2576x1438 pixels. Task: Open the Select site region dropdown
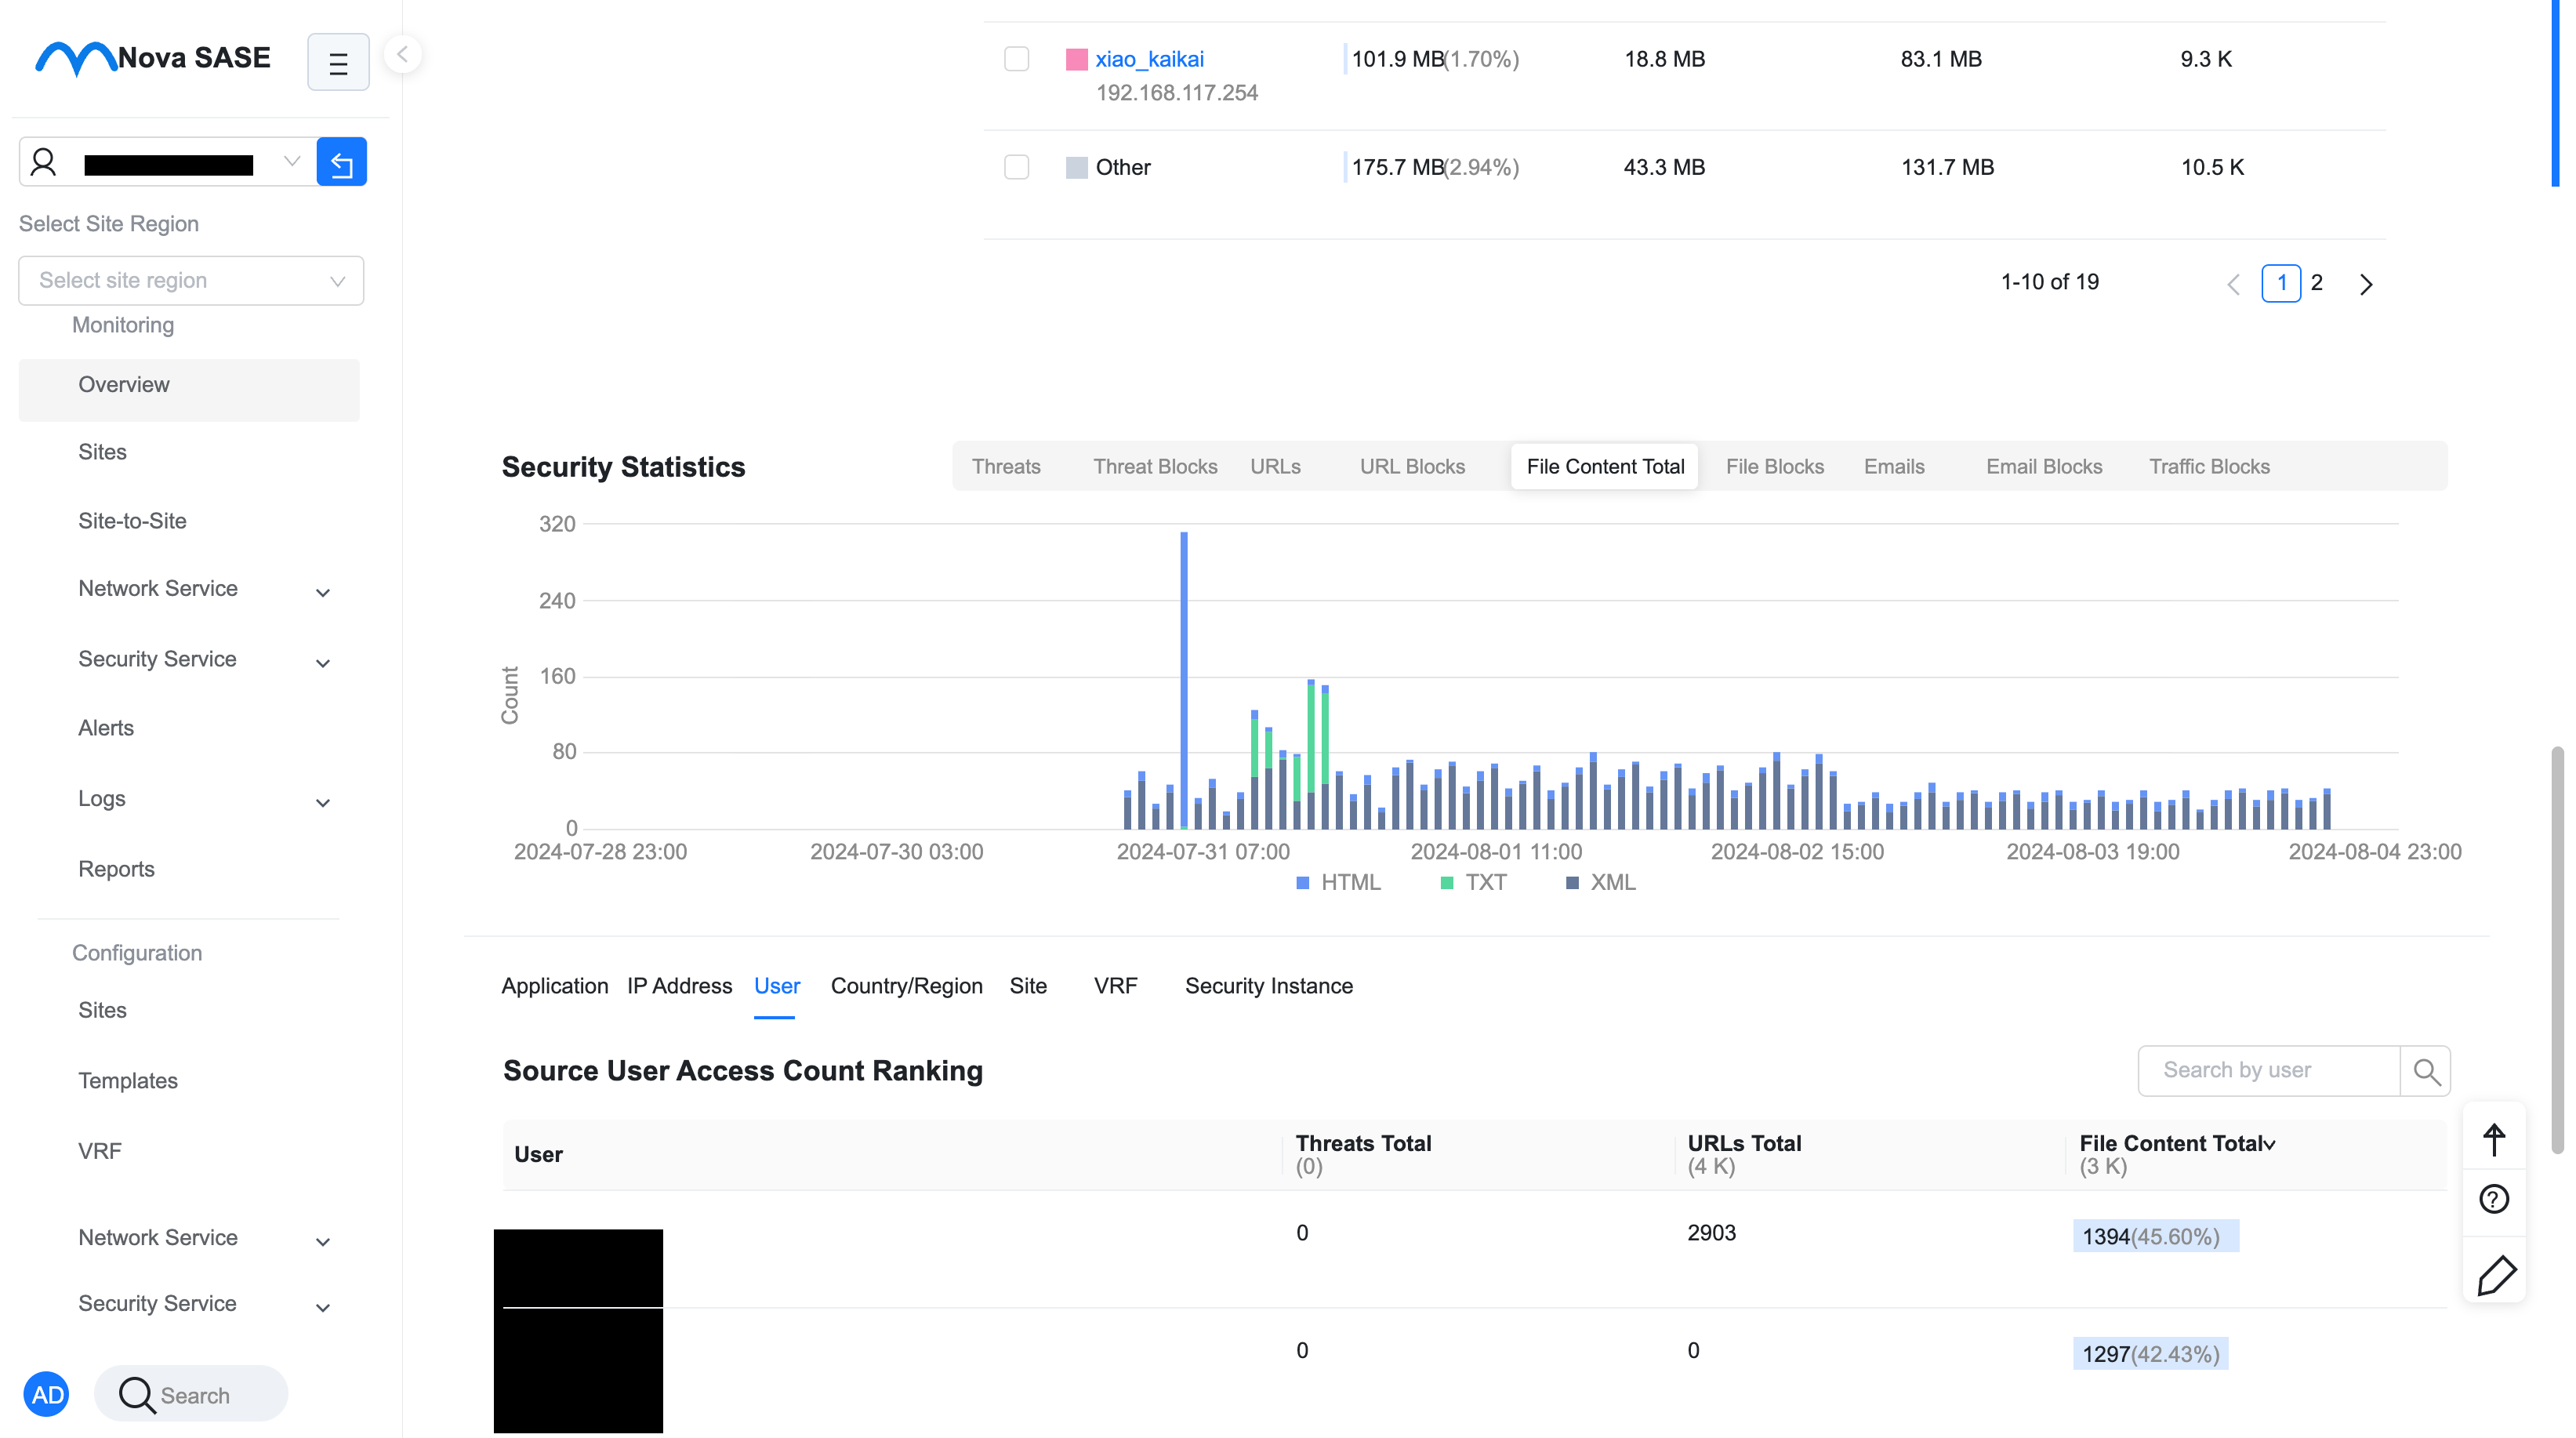tap(191, 281)
